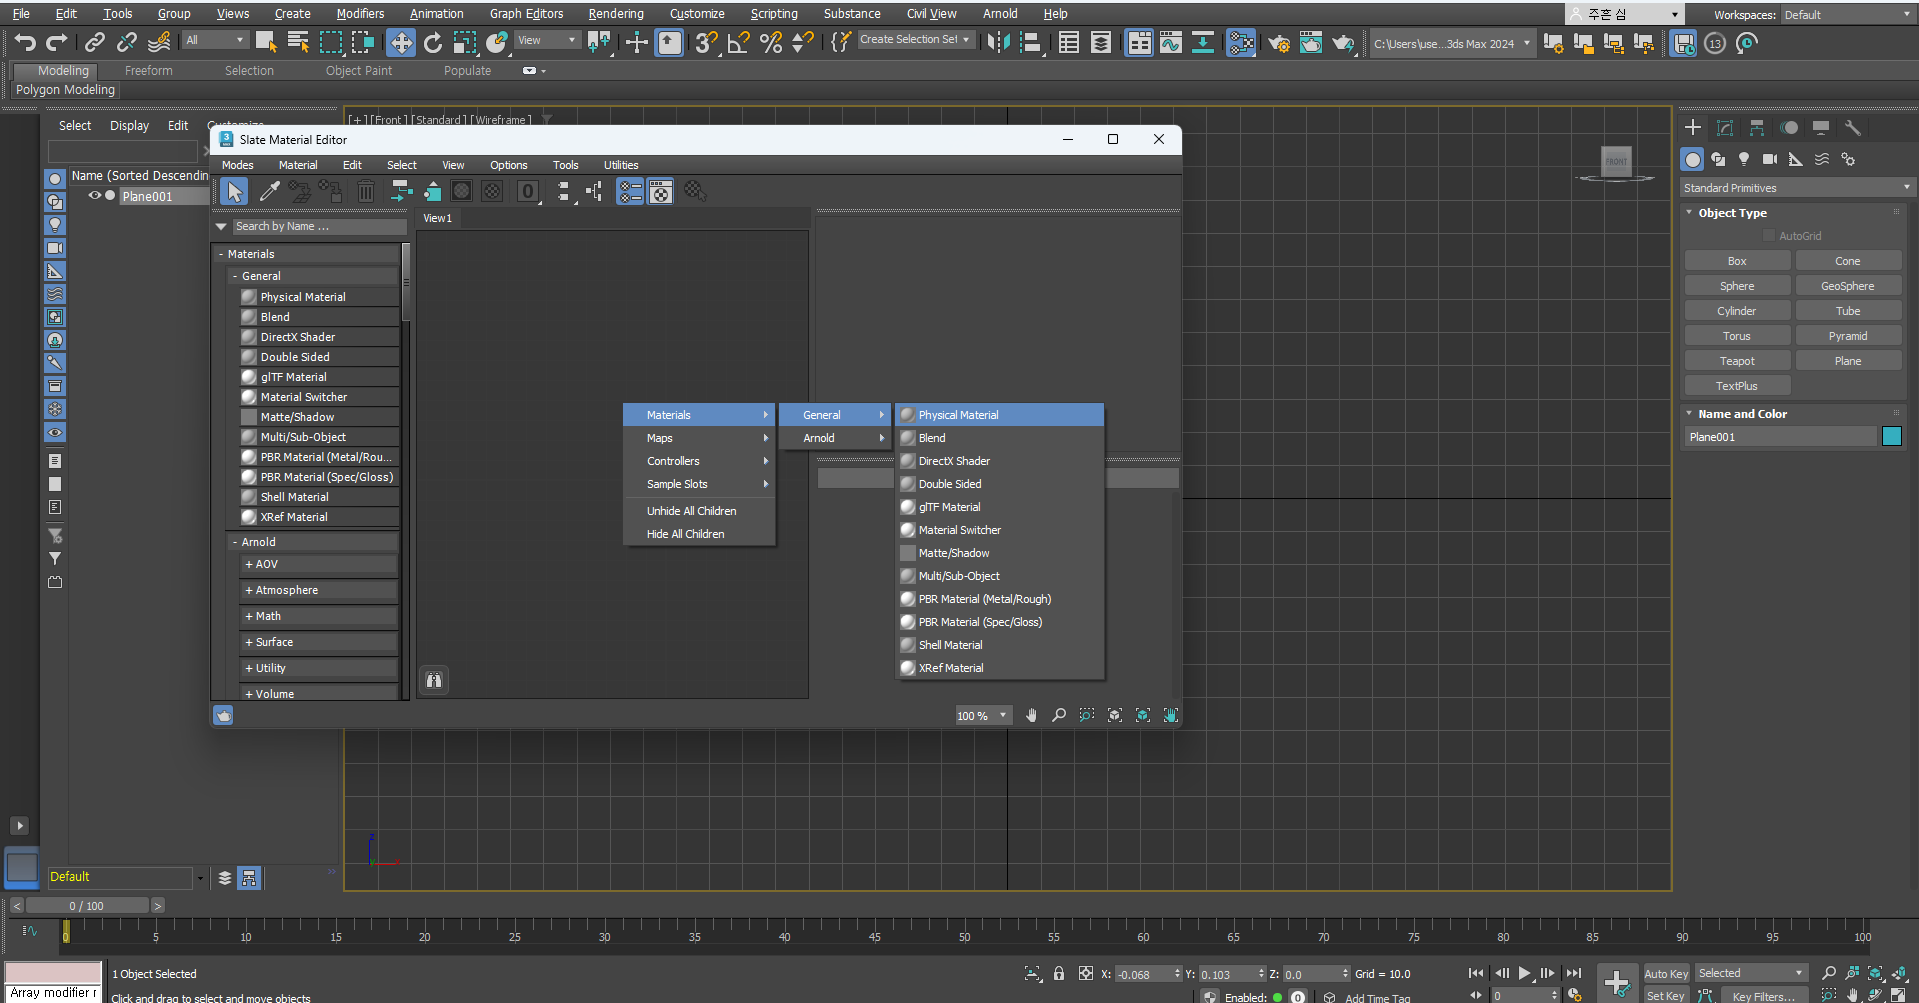Click the Auto Key button
The height and width of the screenshot is (1003, 1919).
point(1665,973)
